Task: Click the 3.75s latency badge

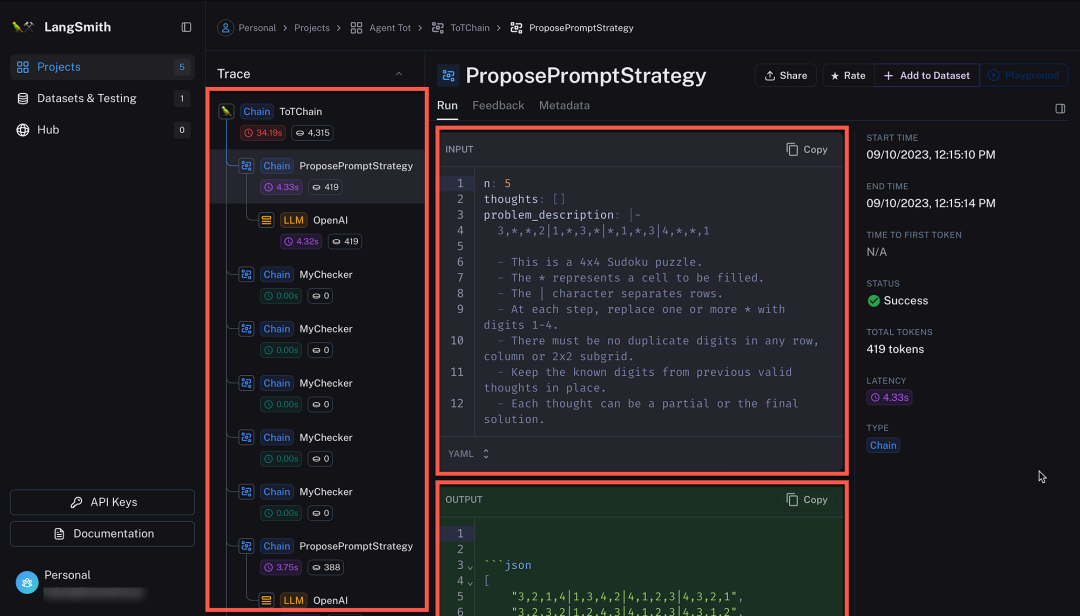Action: coord(281,568)
